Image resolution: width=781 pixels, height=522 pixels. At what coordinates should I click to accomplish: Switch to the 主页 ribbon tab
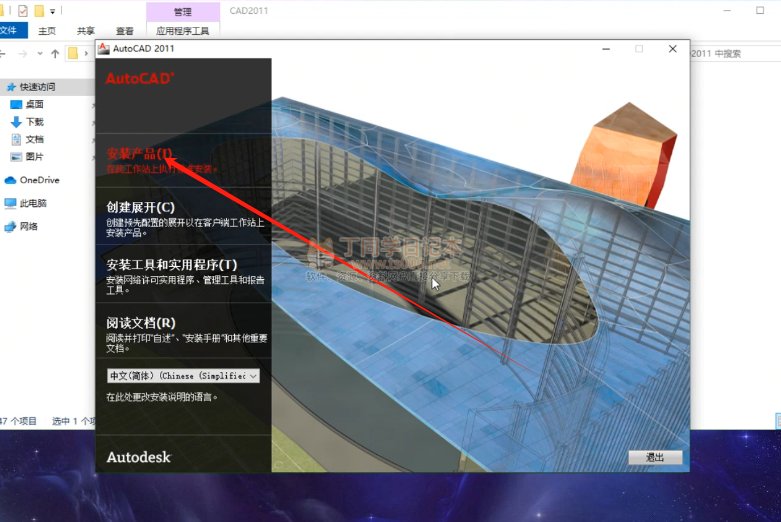(x=47, y=31)
